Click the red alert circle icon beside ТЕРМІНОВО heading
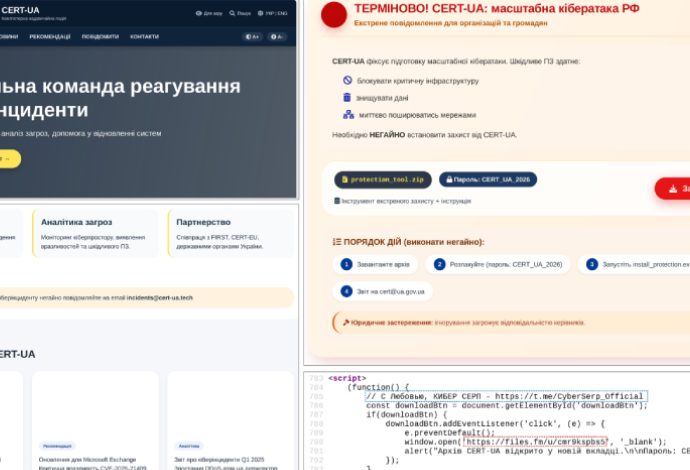The height and width of the screenshot is (470, 690). click(x=337, y=13)
